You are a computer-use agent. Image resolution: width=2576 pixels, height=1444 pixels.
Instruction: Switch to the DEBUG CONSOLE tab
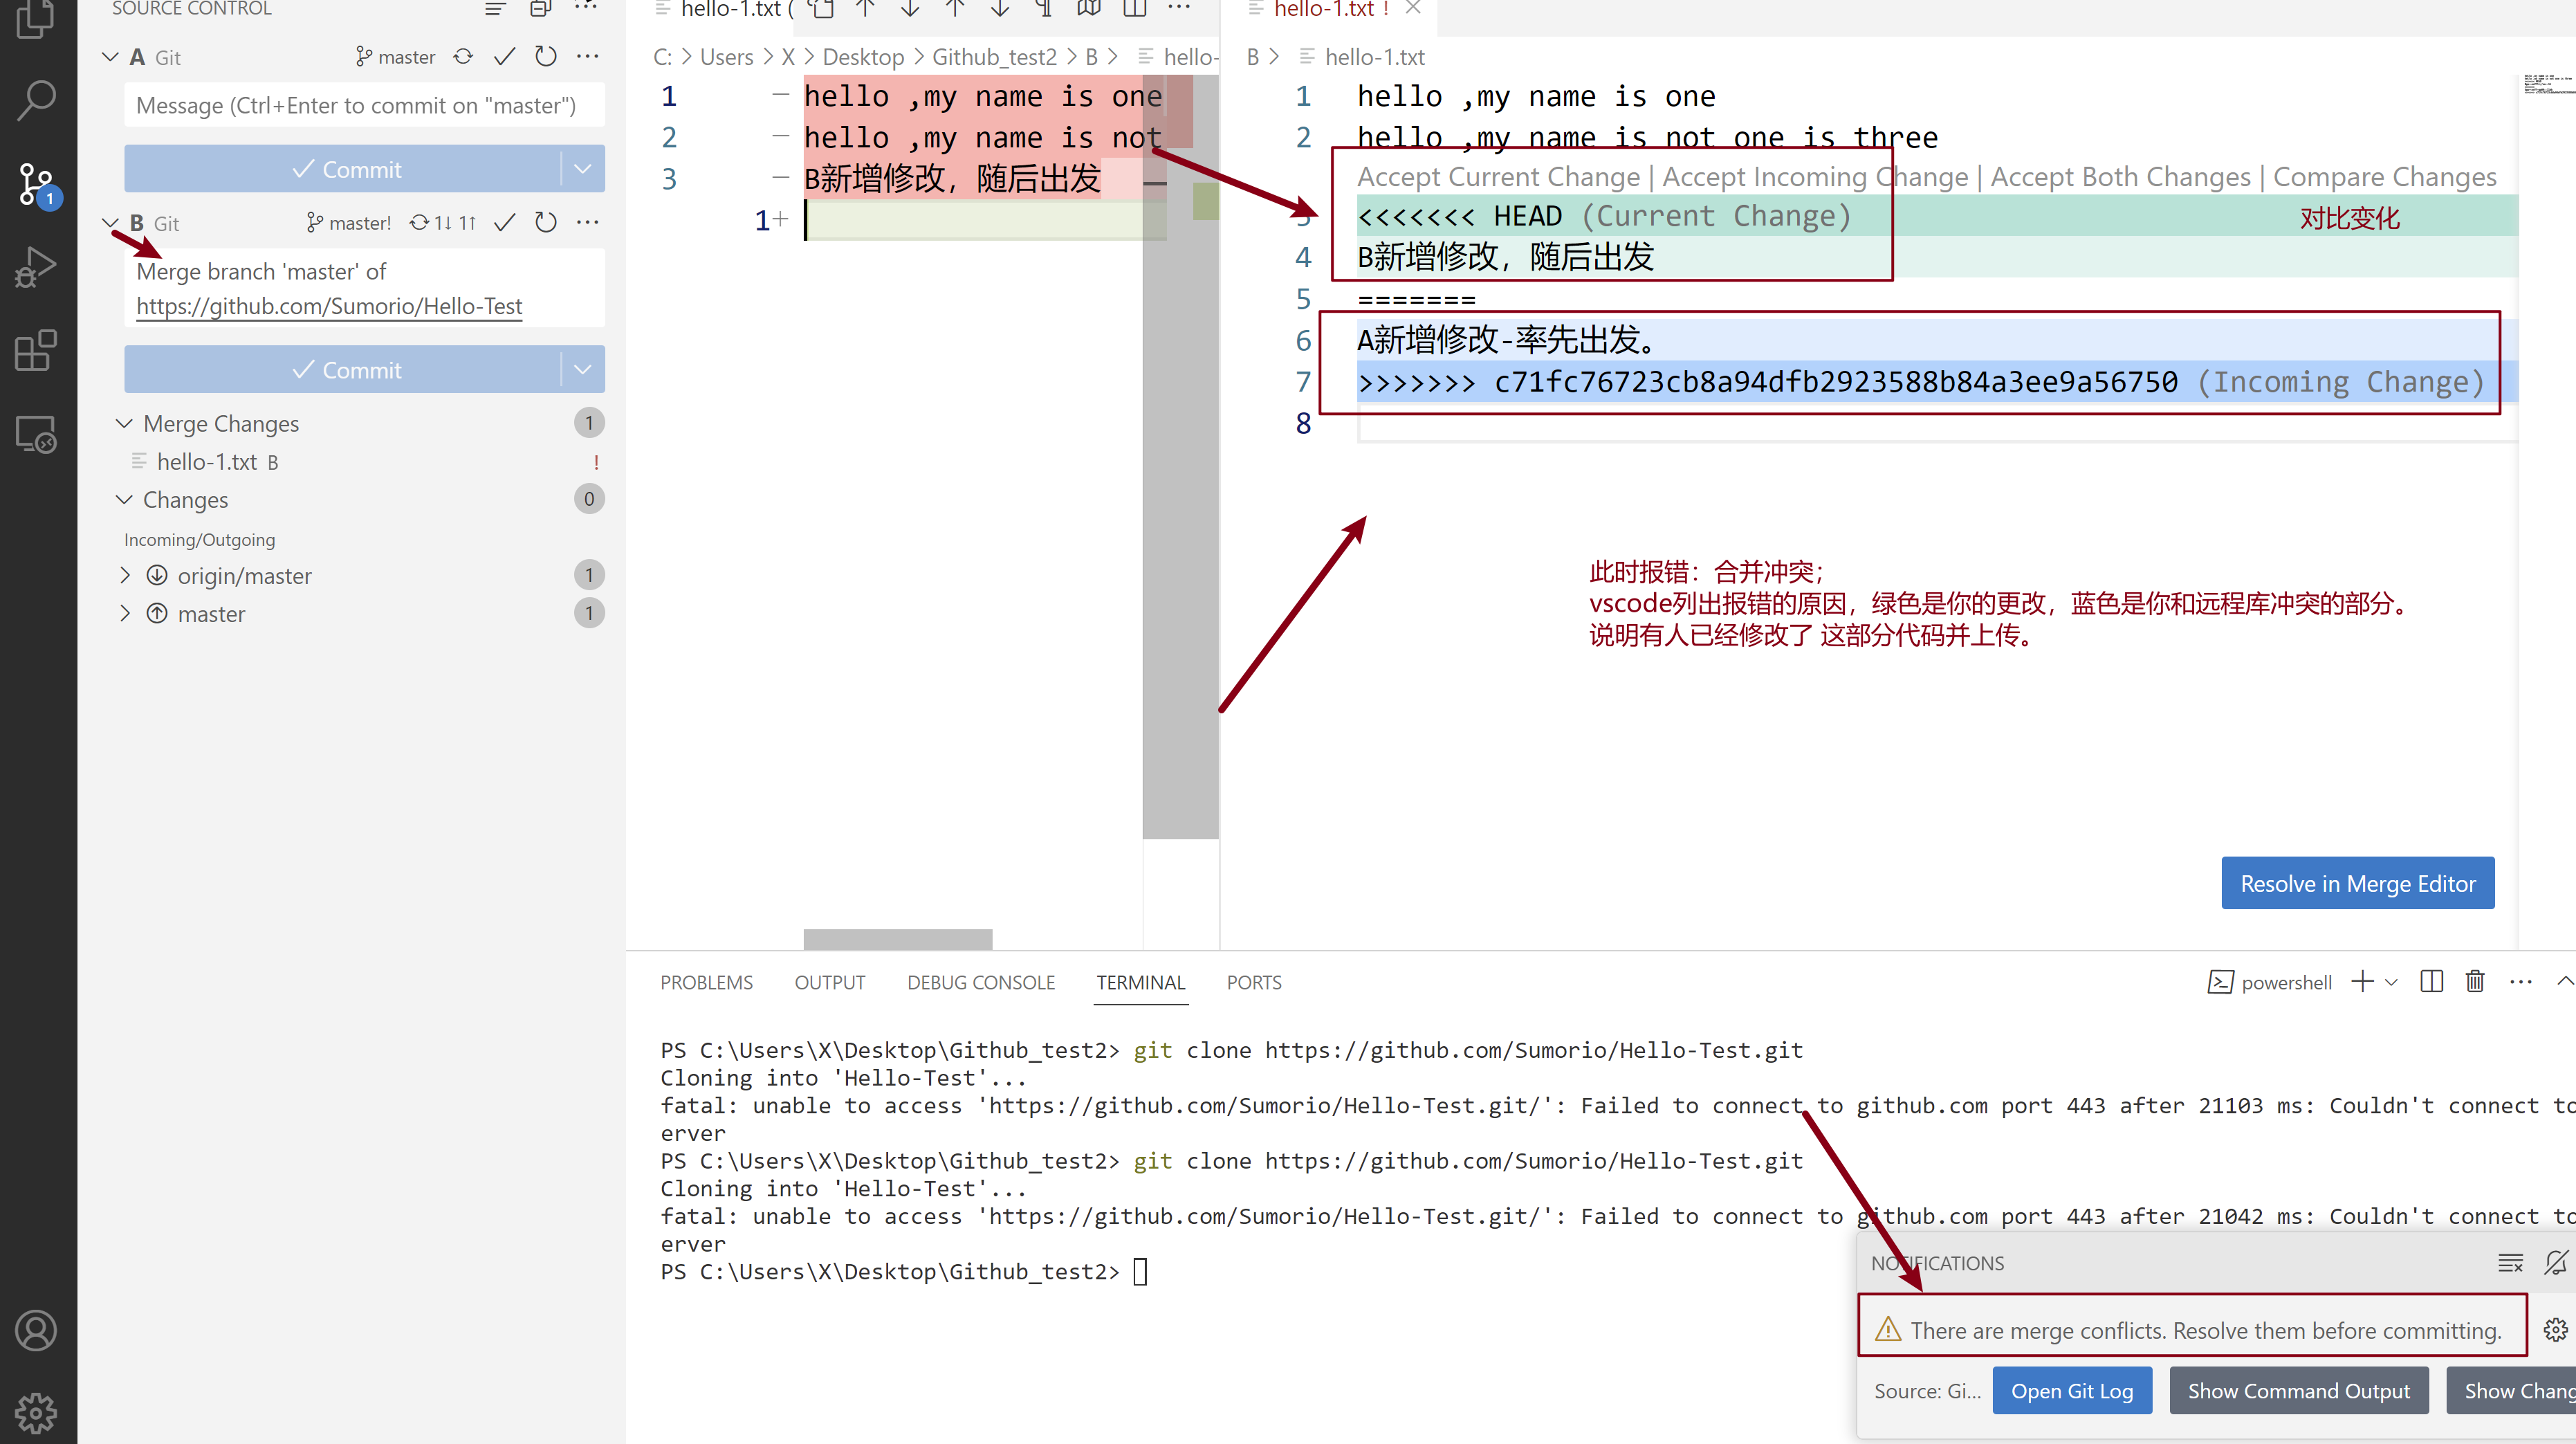tap(980, 982)
